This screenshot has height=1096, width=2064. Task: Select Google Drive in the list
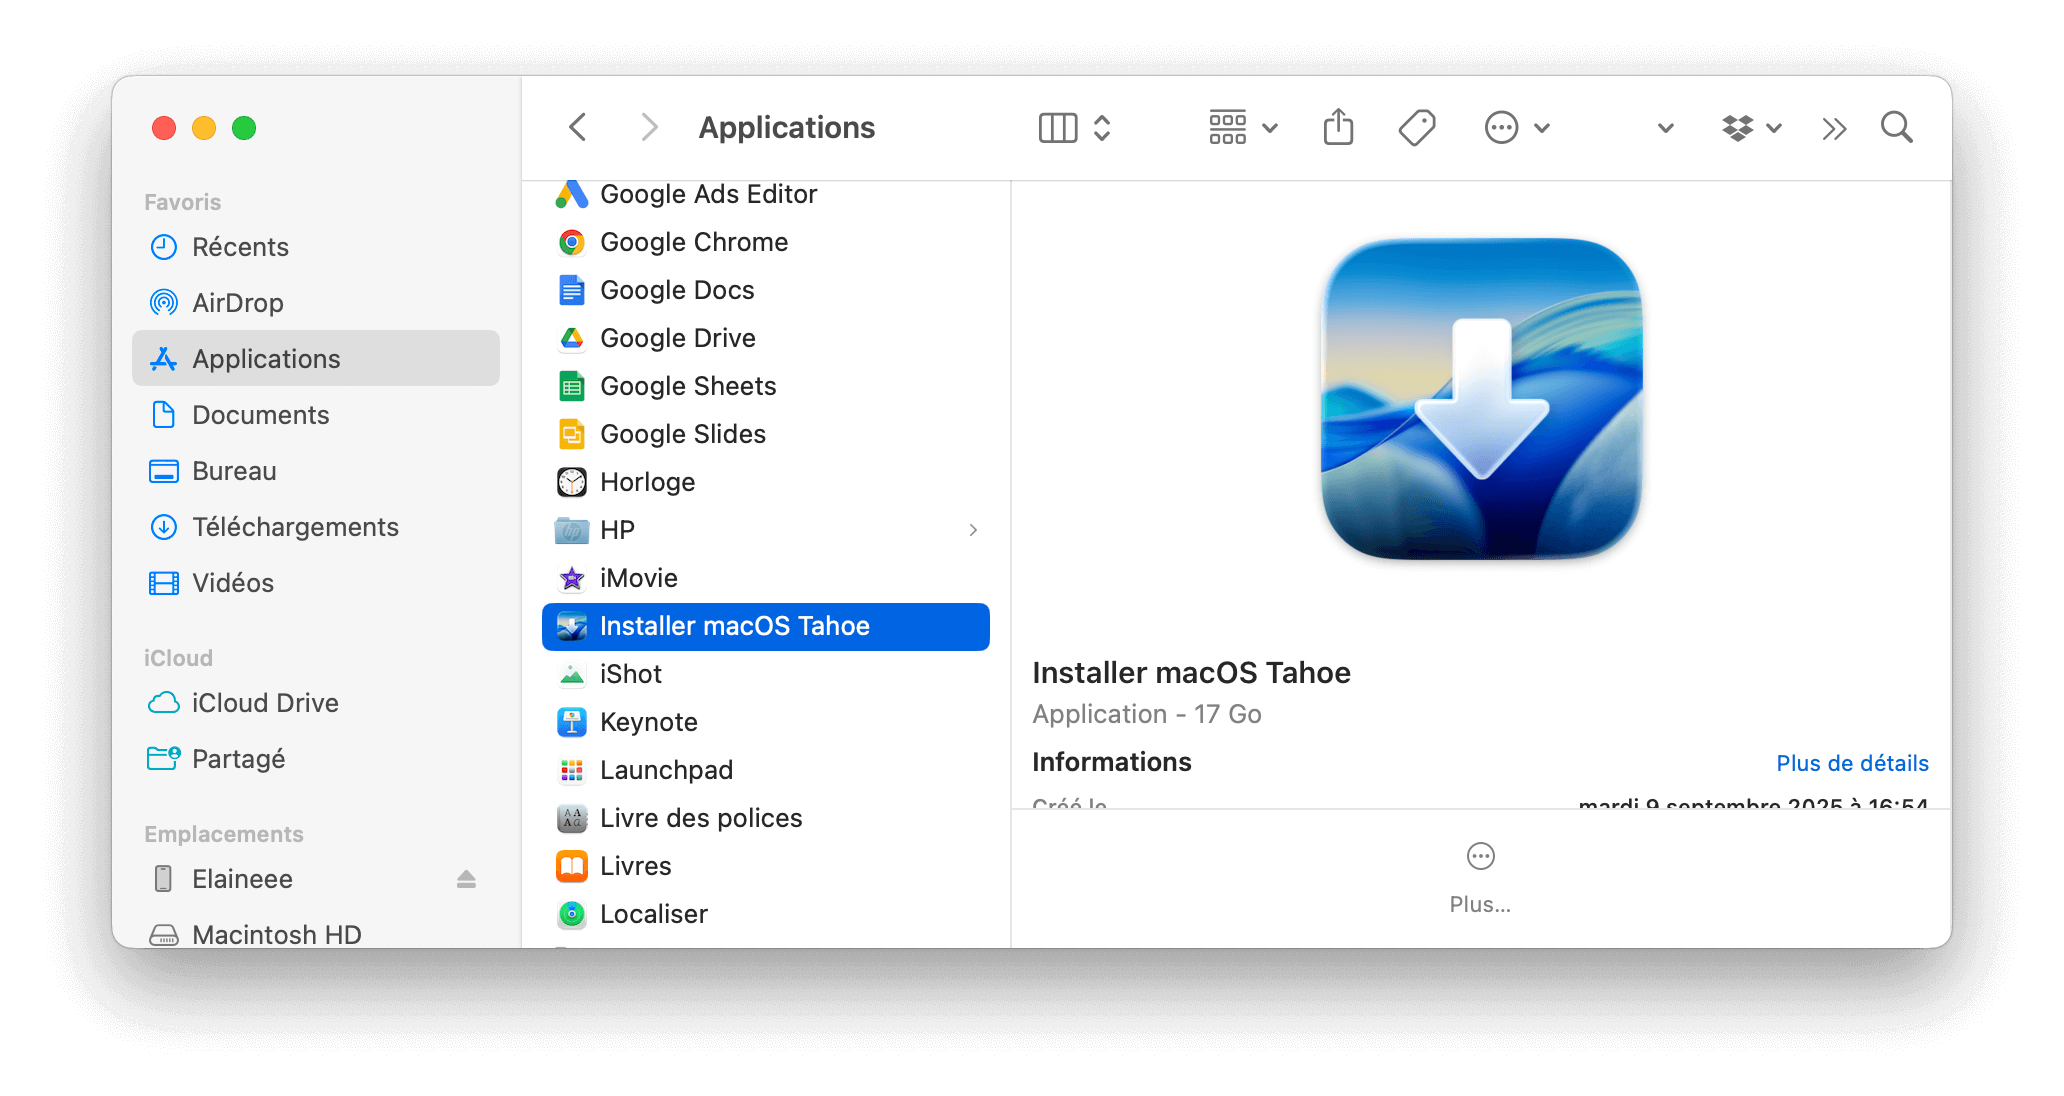click(766, 338)
